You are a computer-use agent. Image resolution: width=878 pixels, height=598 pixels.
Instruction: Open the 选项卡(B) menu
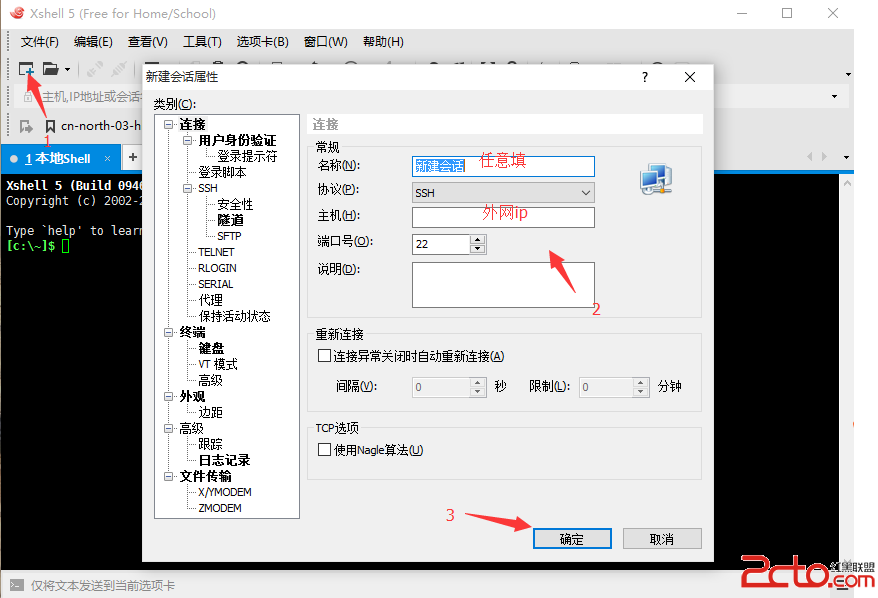pyautogui.click(x=263, y=42)
